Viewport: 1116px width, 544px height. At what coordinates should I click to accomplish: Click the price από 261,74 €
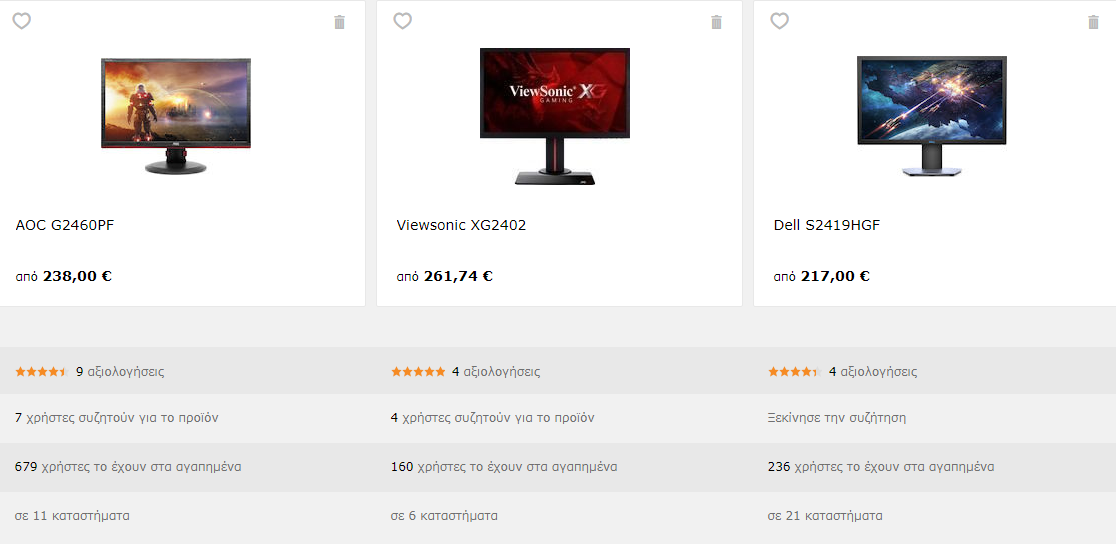(445, 276)
